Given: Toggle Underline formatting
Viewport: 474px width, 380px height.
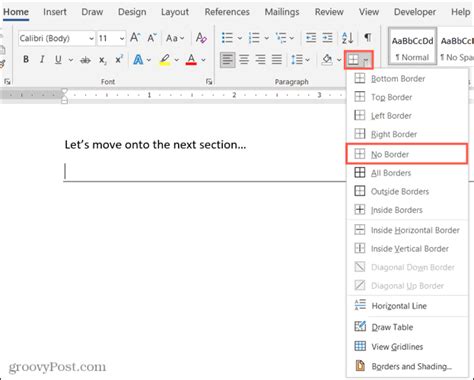Looking at the screenshot, I should coord(58,60).
